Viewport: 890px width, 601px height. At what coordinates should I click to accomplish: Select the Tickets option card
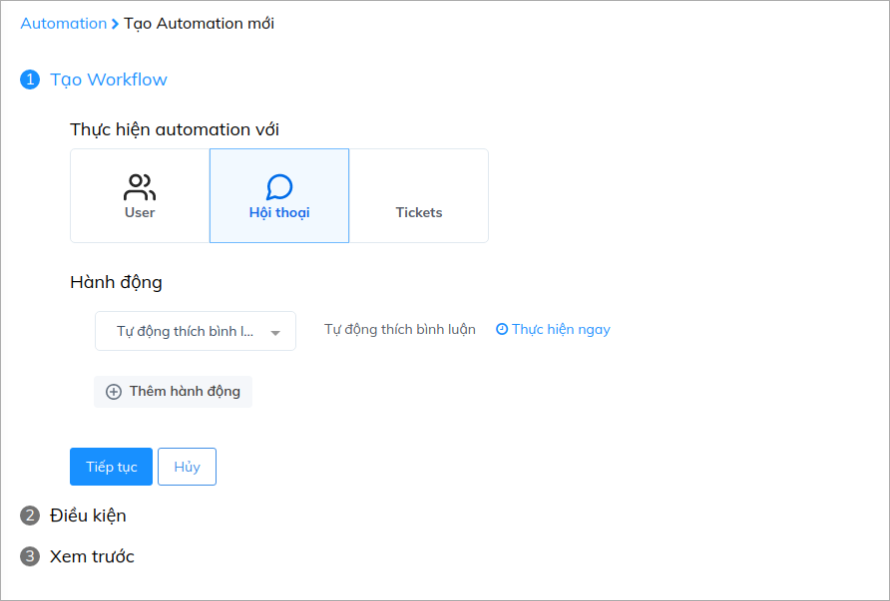pos(419,196)
